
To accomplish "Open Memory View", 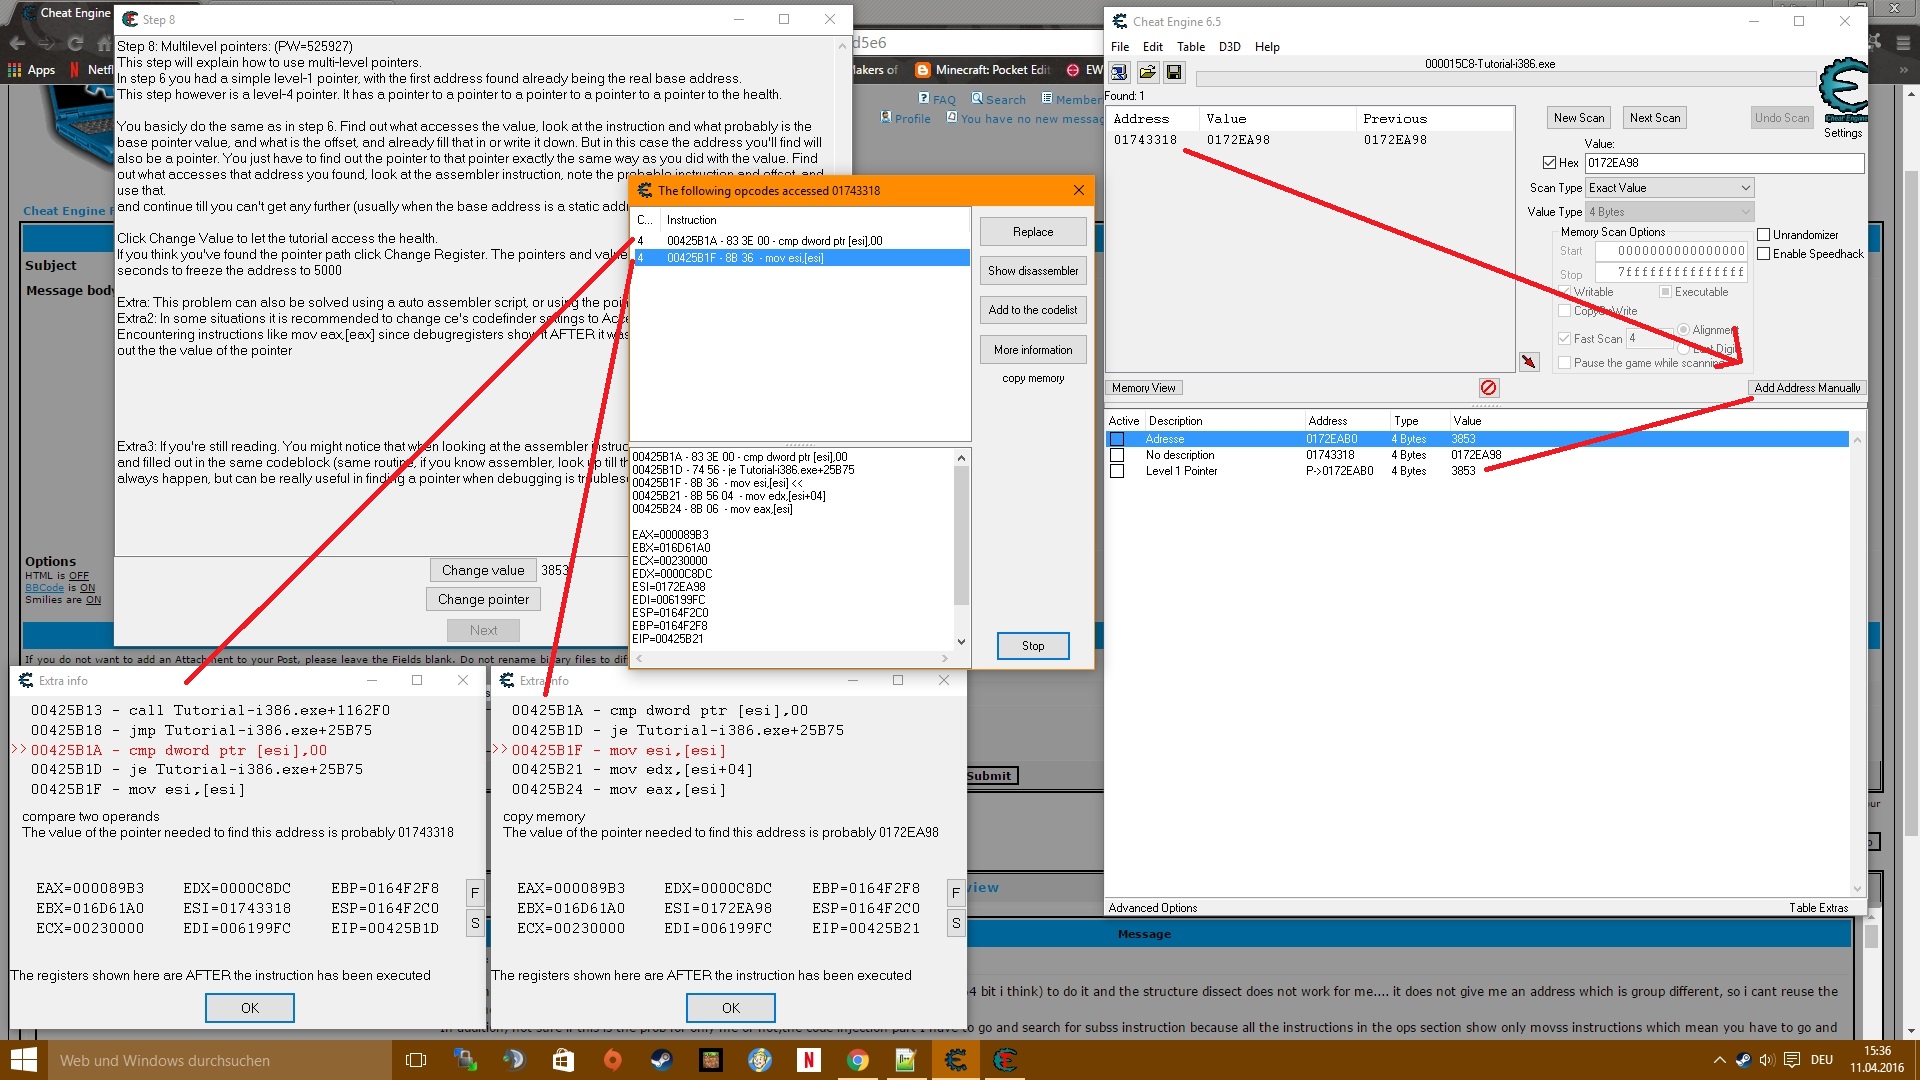I will (x=1144, y=388).
